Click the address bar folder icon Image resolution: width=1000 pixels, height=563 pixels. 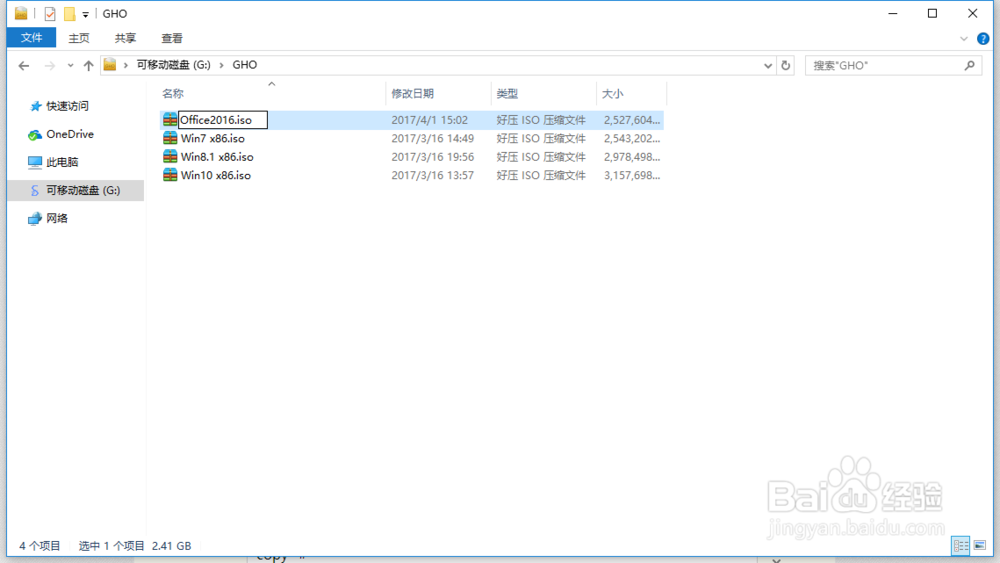coord(110,64)
